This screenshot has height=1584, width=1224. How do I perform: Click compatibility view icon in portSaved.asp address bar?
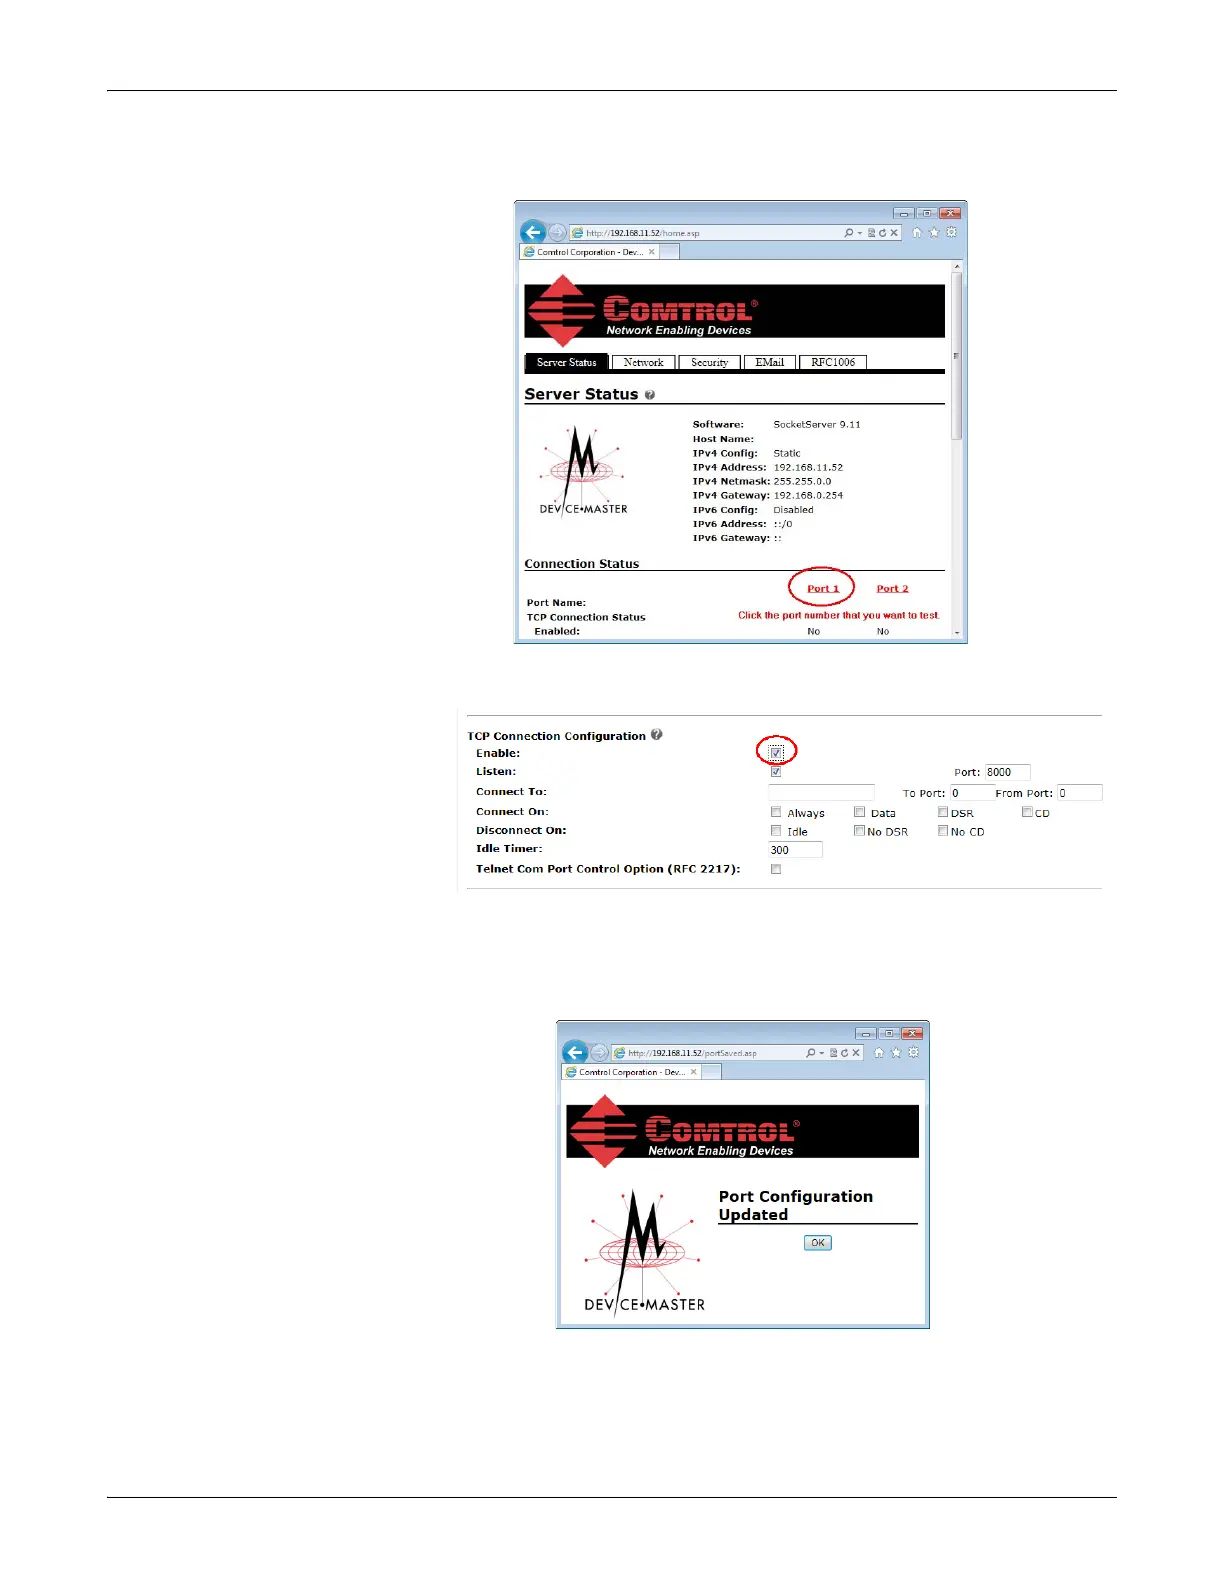point(833,1053)
